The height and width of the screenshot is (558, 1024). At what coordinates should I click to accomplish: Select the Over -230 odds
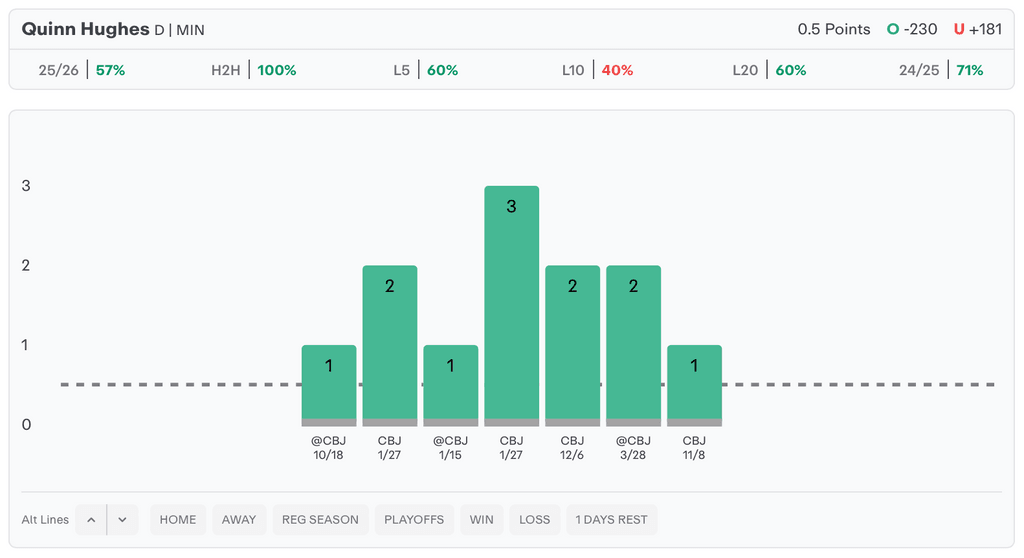point(912,29)
